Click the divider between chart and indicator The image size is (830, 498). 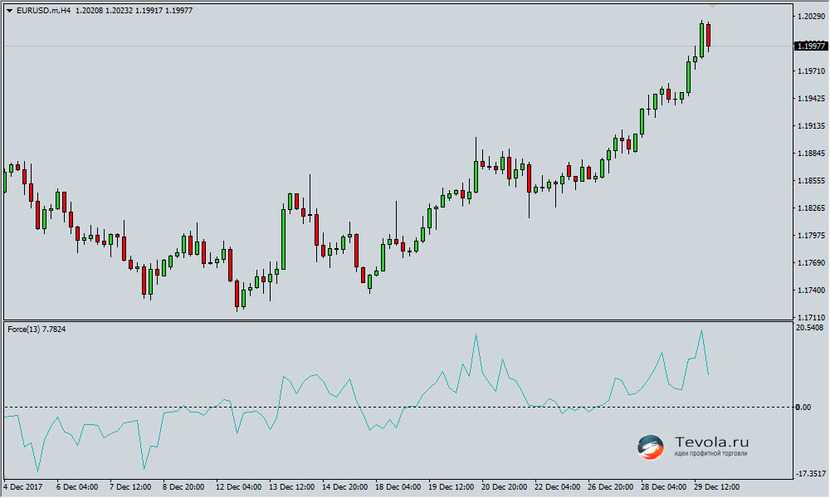click(x=400, y=320)
